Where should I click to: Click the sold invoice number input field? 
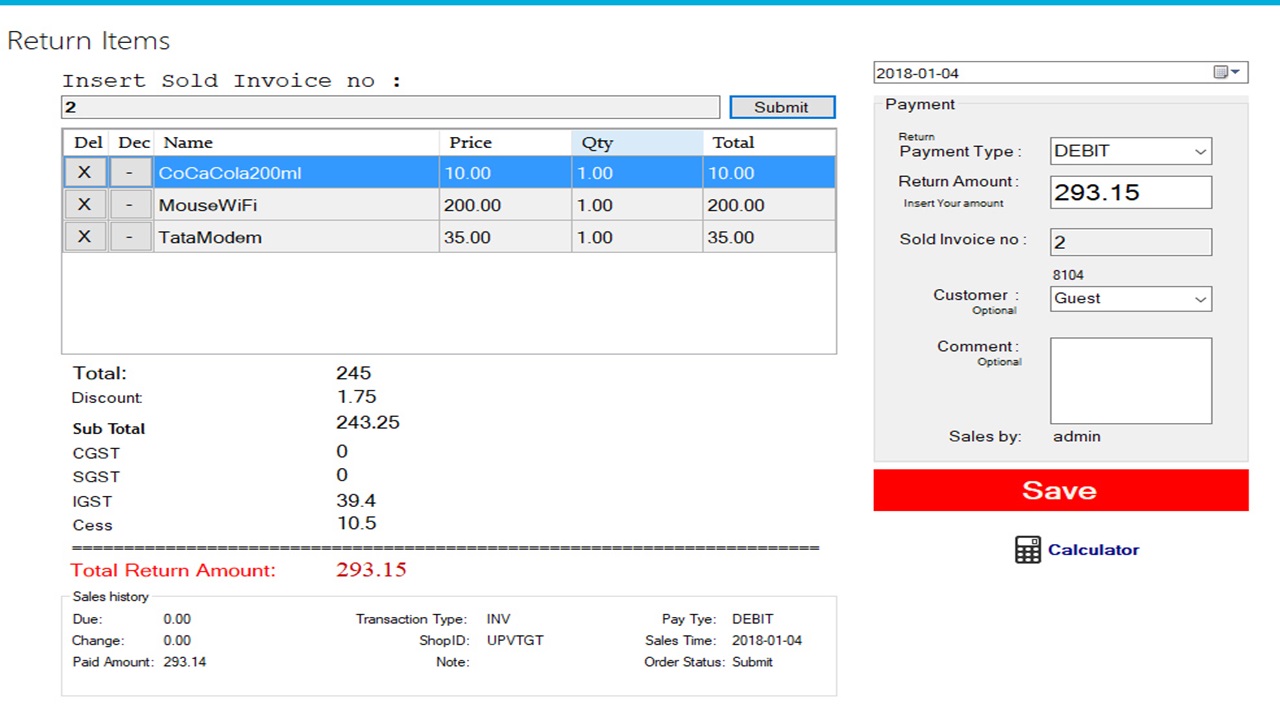(x=390, y=107)
